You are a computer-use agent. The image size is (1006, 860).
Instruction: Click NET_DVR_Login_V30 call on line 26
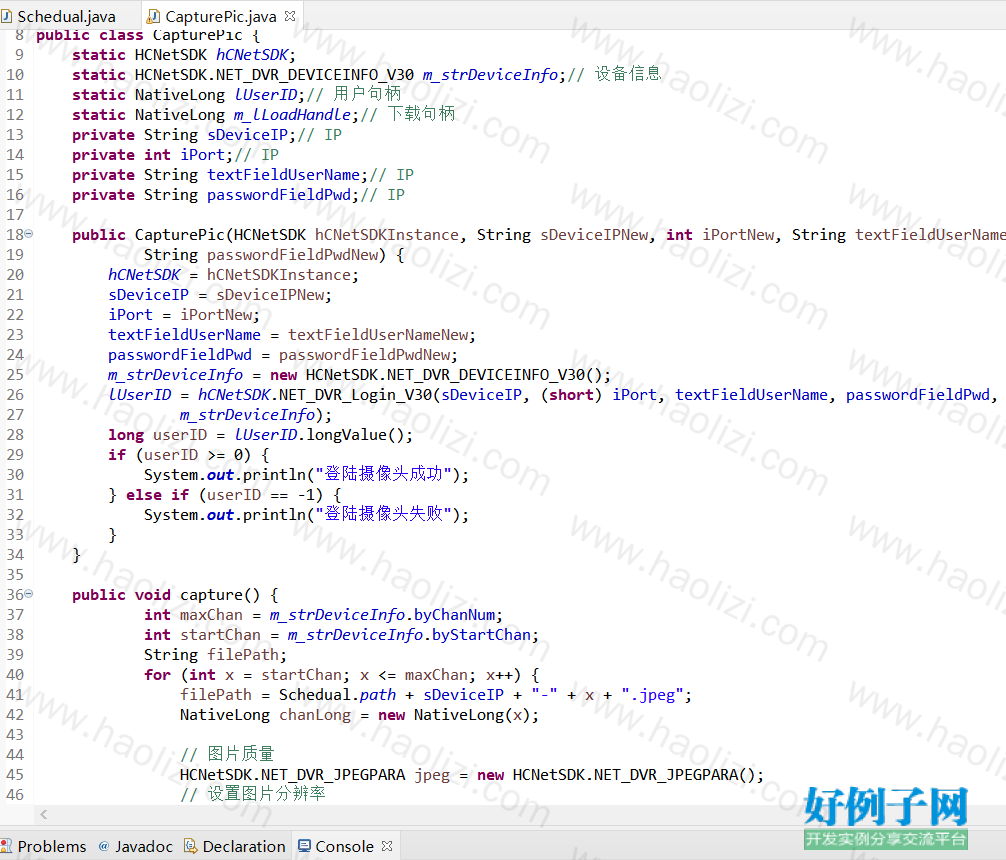(x=355, y=395)
